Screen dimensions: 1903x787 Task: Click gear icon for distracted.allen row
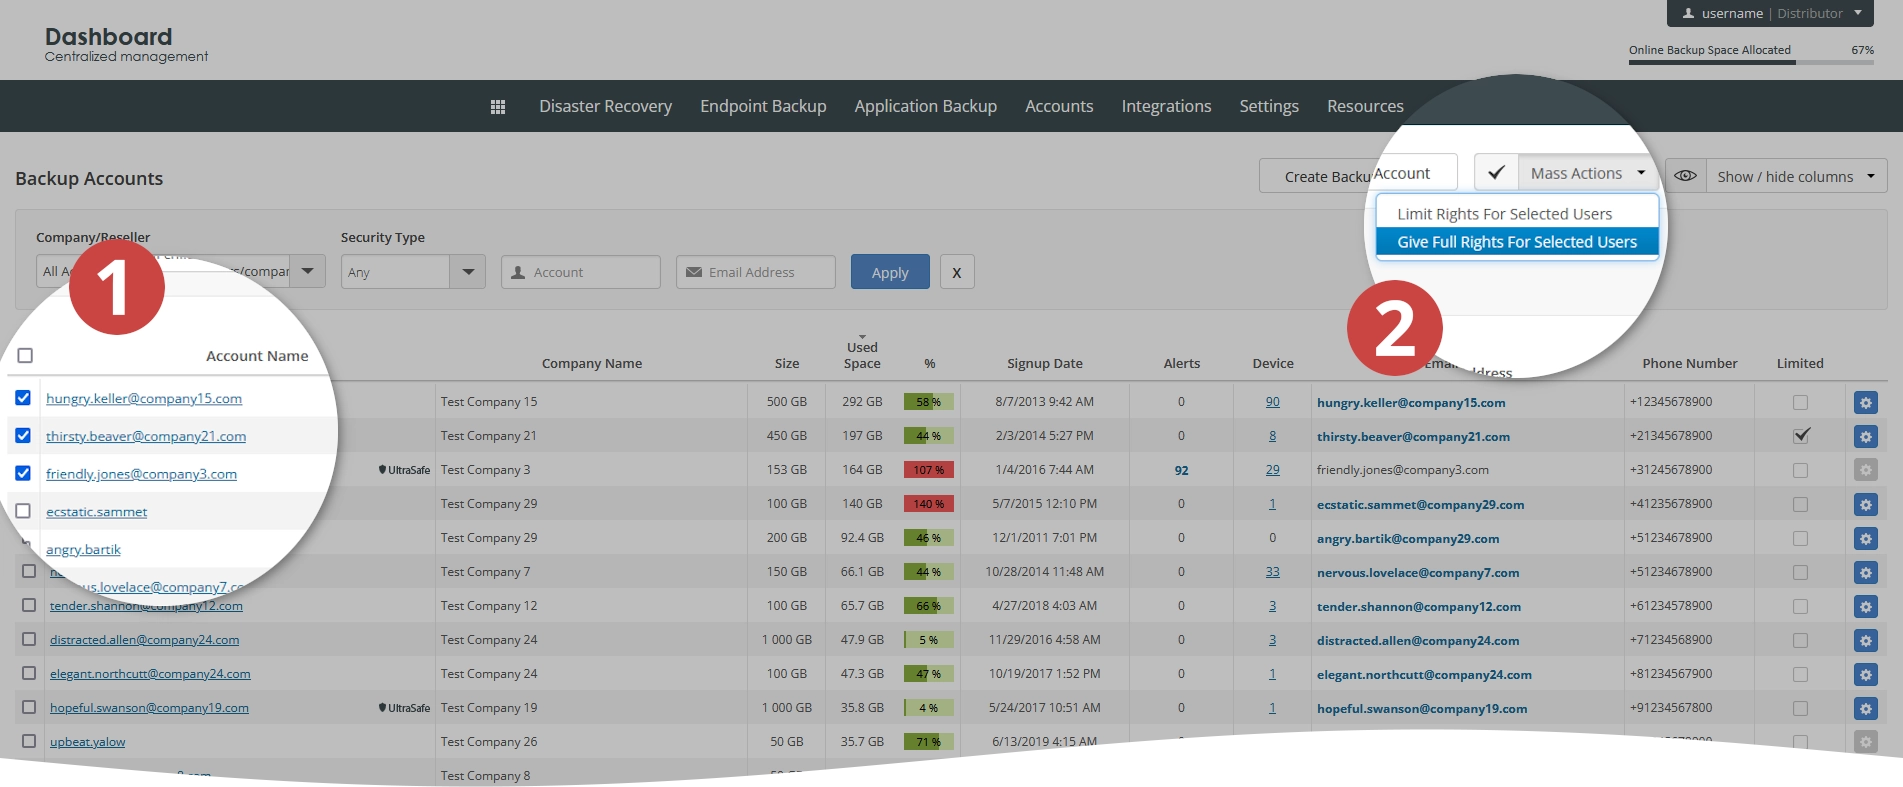(x=1865, y=641)
